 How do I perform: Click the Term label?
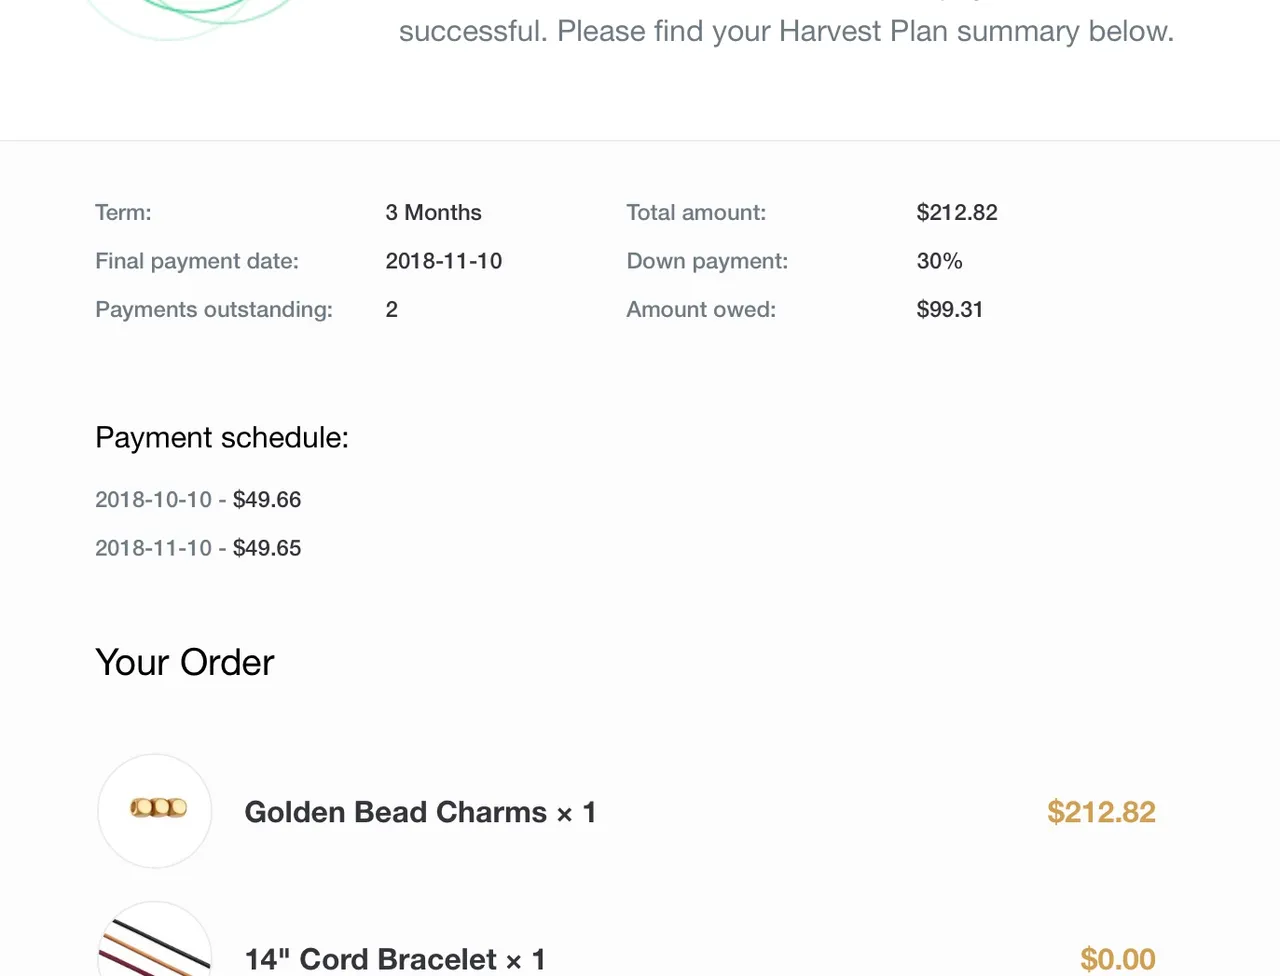coord(123,212)
